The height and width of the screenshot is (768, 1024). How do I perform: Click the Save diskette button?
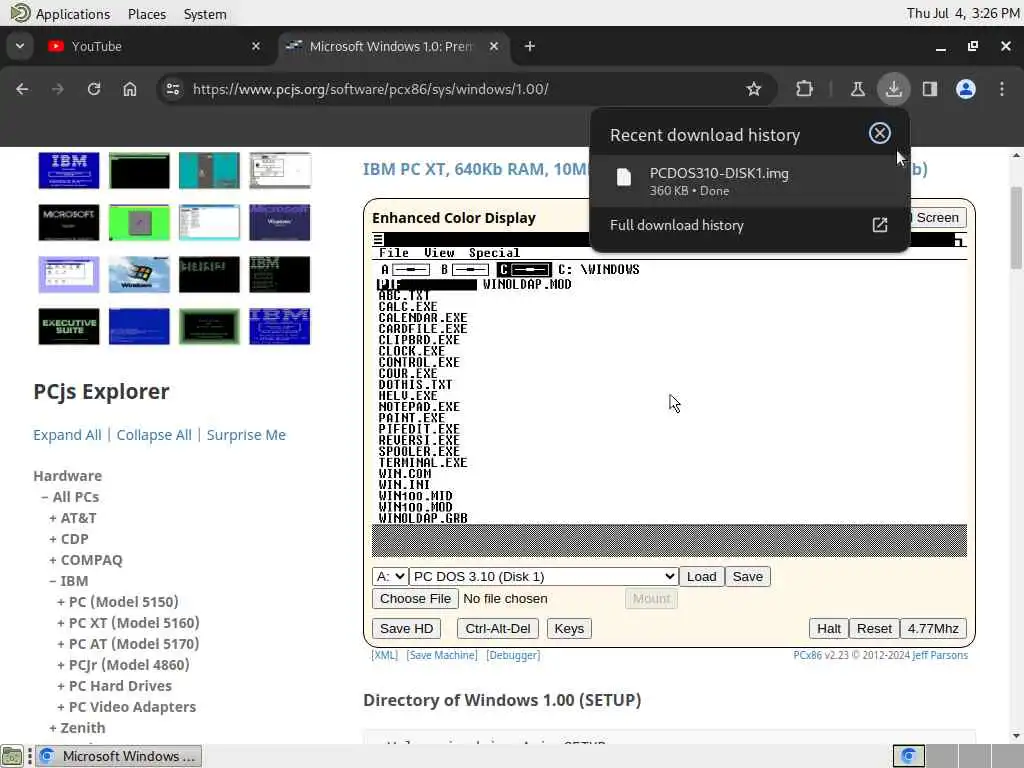click(x=748, y=577)
